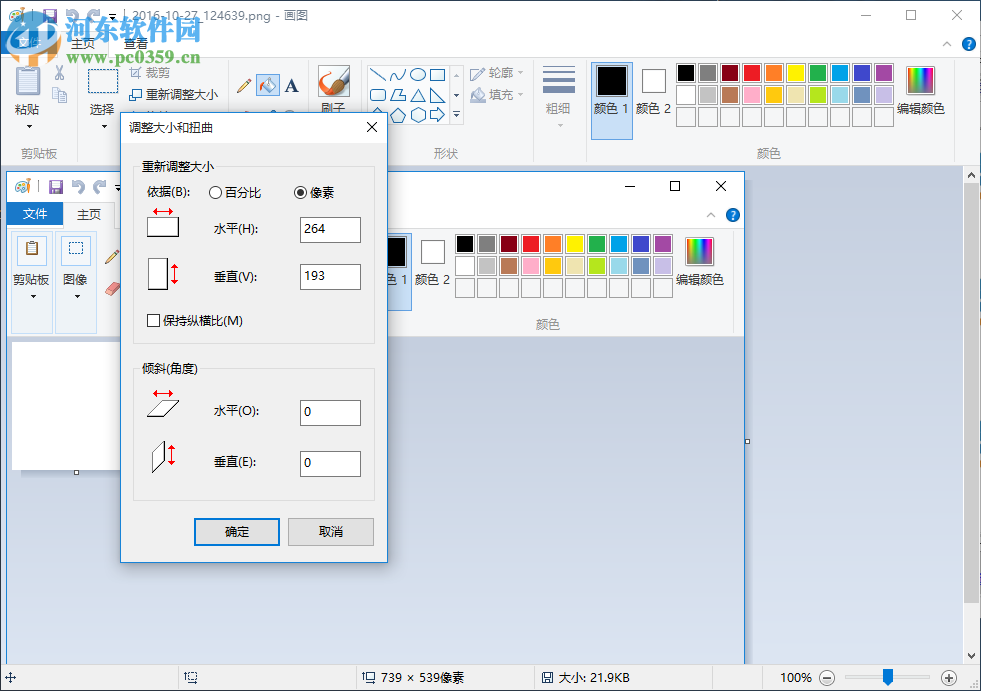
Task: Click the 水平(H) value input field
Action: point(330,229)
